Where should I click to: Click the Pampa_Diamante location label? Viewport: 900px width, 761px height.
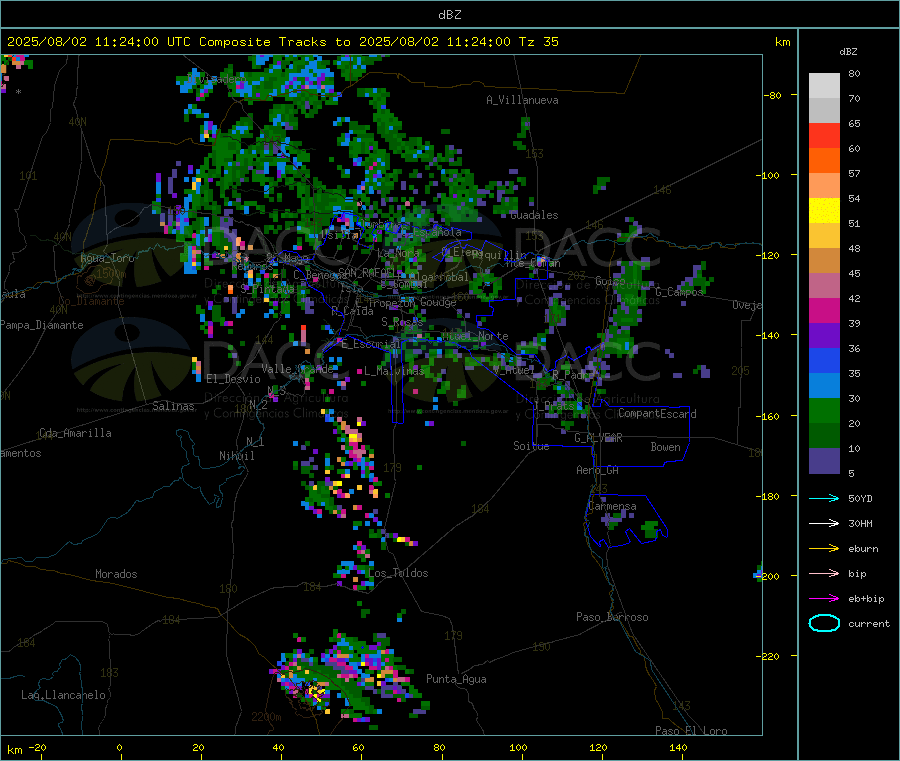(42, 325)
